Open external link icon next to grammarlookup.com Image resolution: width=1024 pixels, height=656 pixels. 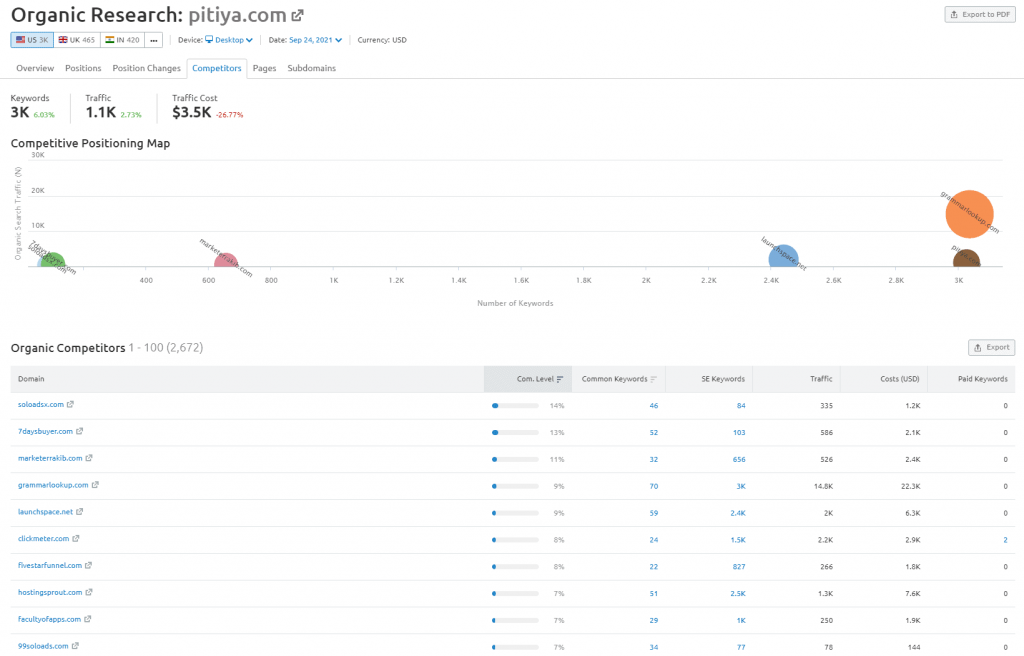coord(95,485)
